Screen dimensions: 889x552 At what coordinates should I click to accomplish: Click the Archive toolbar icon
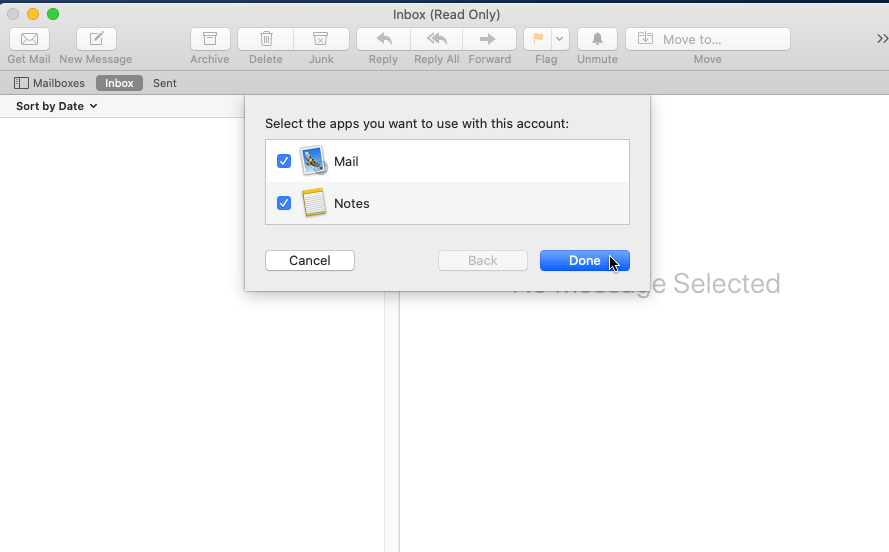[x=210, y=39]
